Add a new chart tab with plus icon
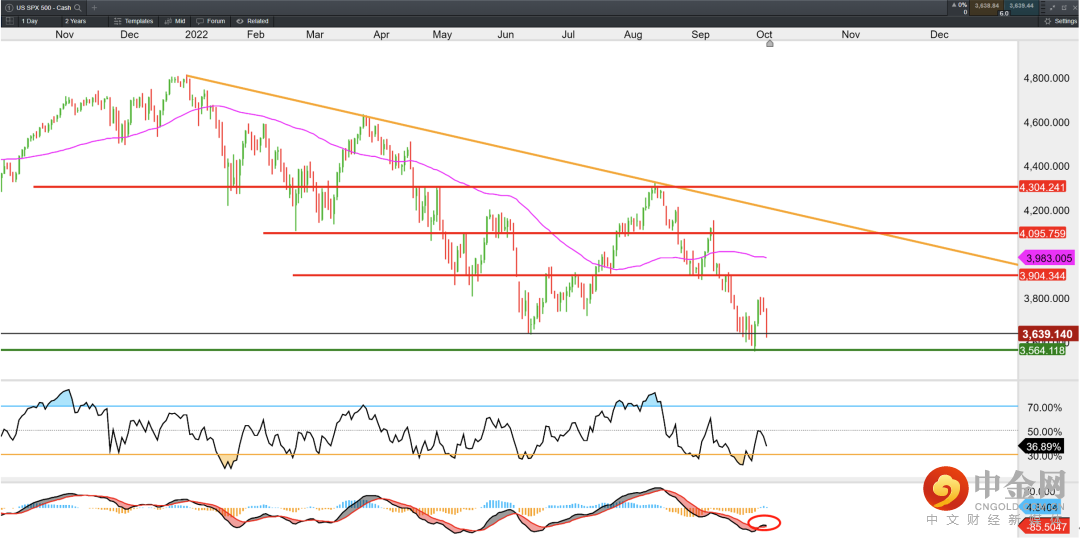1080x538 pixels. 94,7
